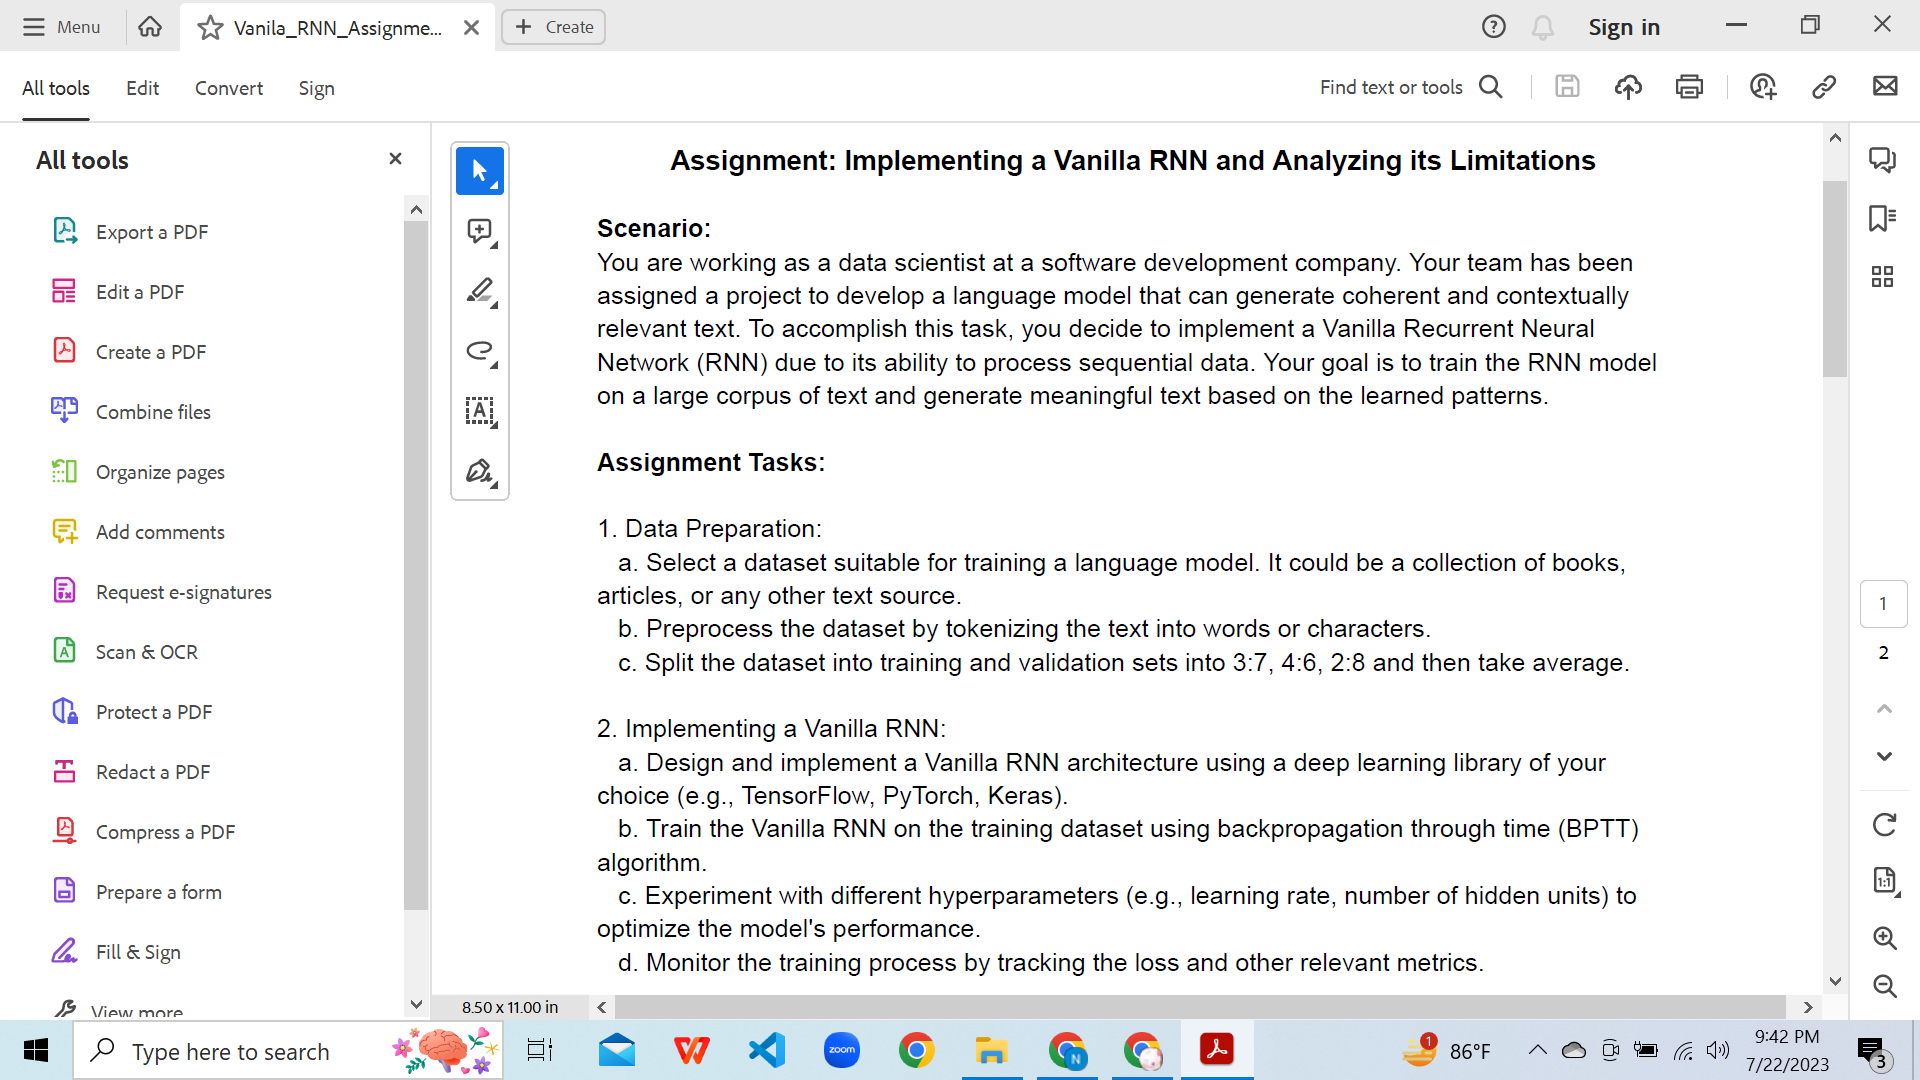Open the Menu hamburger
This screenshot has width=1920, height=1080.
click(x=61, y=27)
